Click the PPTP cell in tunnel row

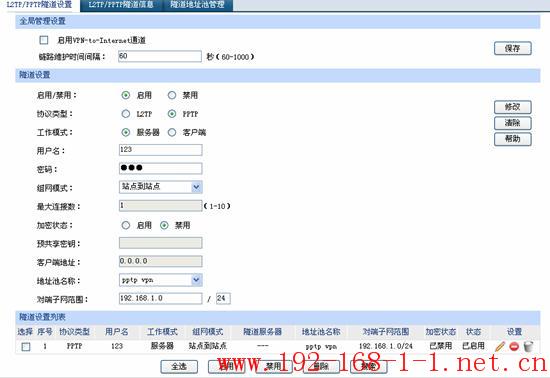pyautogui.click(x=74, y=346)
